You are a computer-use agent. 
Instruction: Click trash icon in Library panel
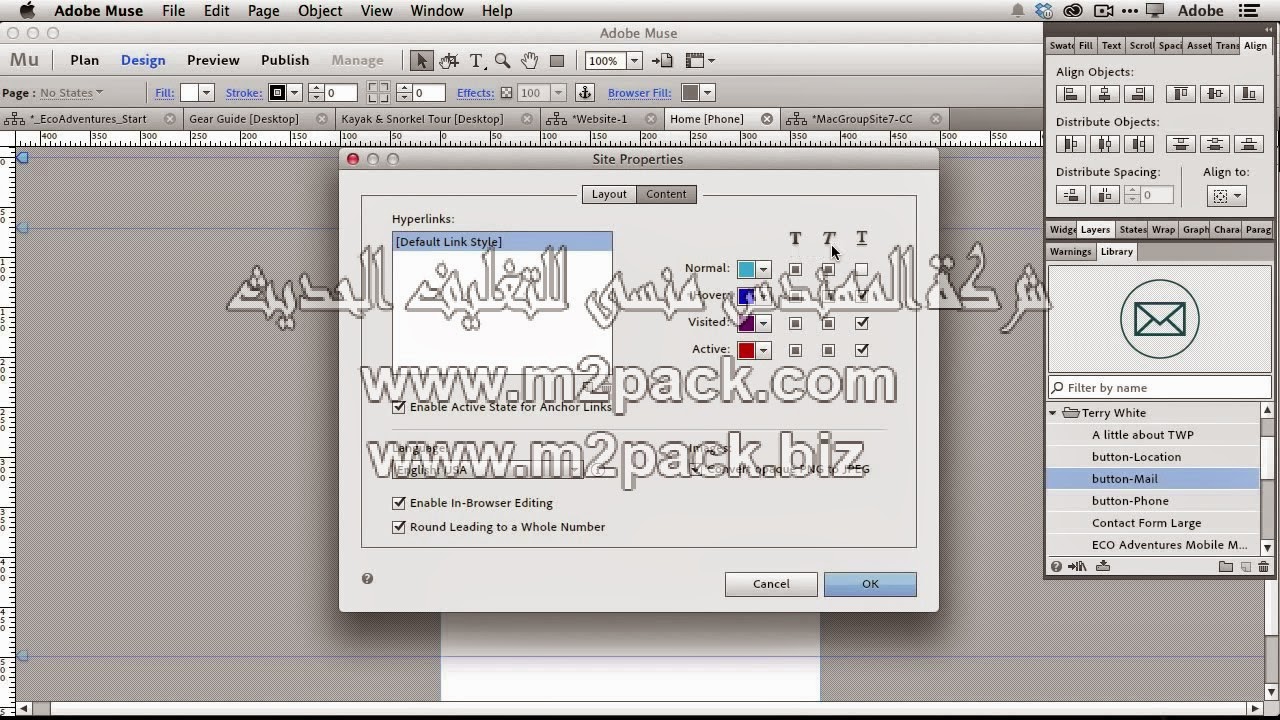(x=1264, y=567)
